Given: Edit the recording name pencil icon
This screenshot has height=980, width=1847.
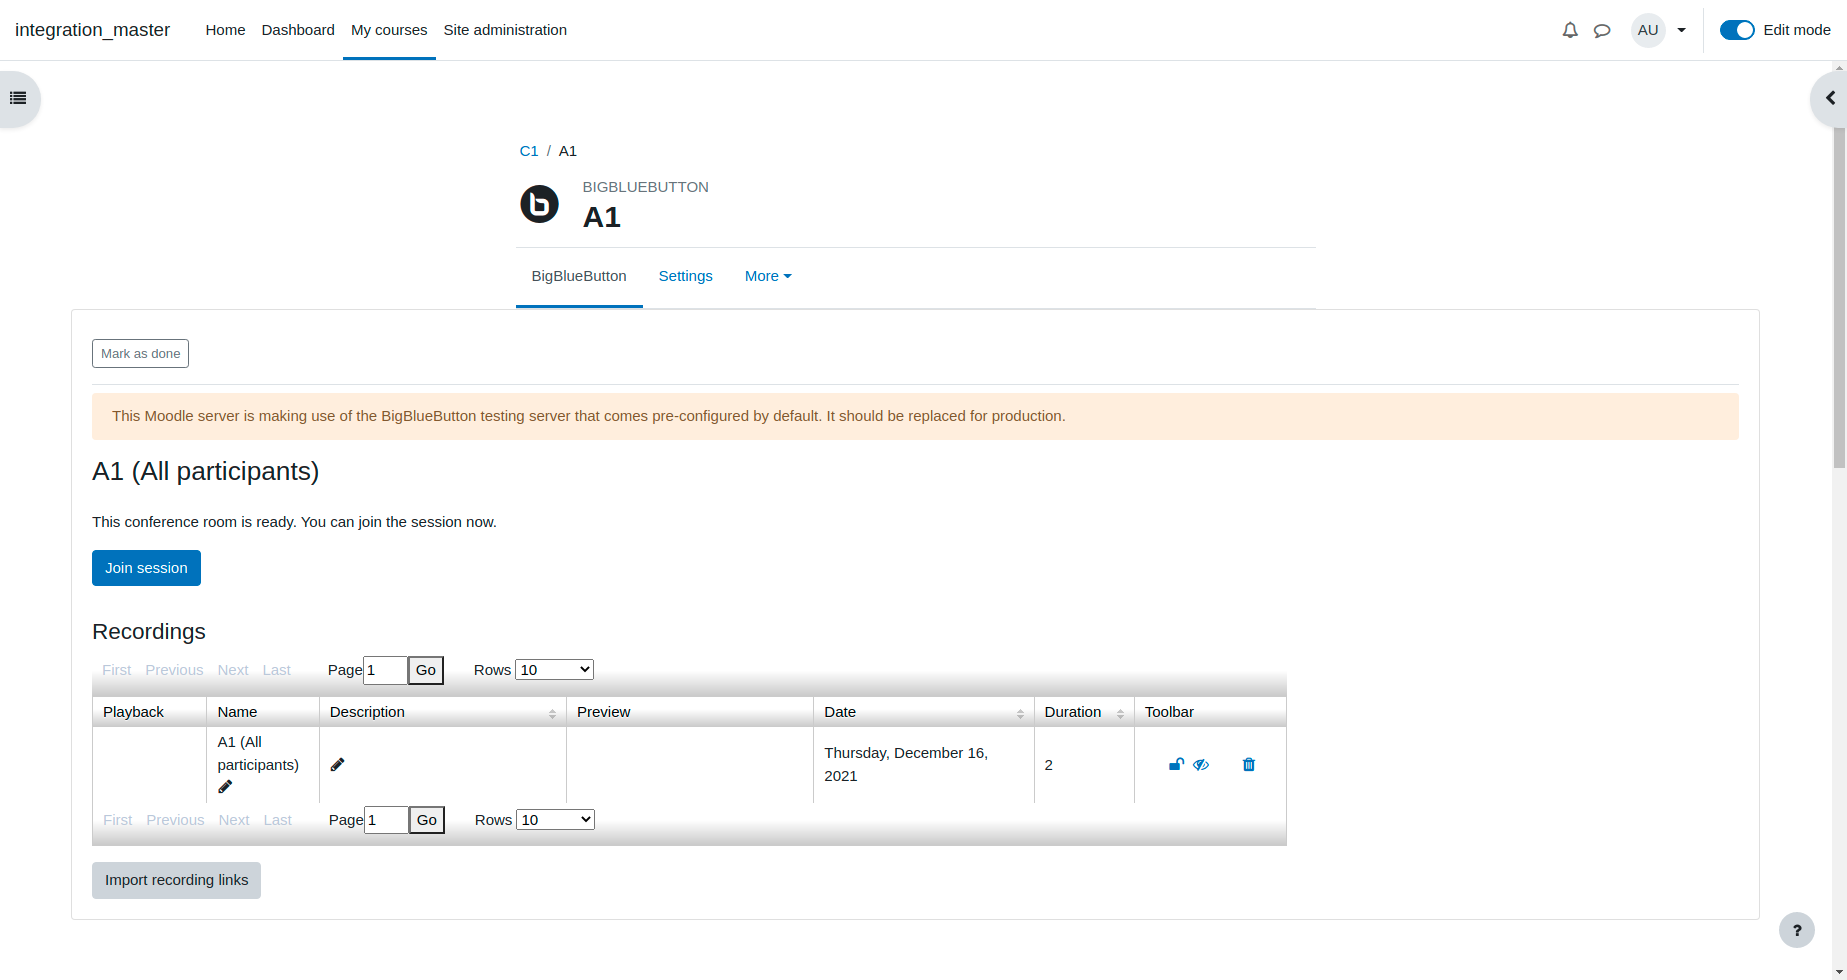Looking at the screenshot, I should coord(225,787).
